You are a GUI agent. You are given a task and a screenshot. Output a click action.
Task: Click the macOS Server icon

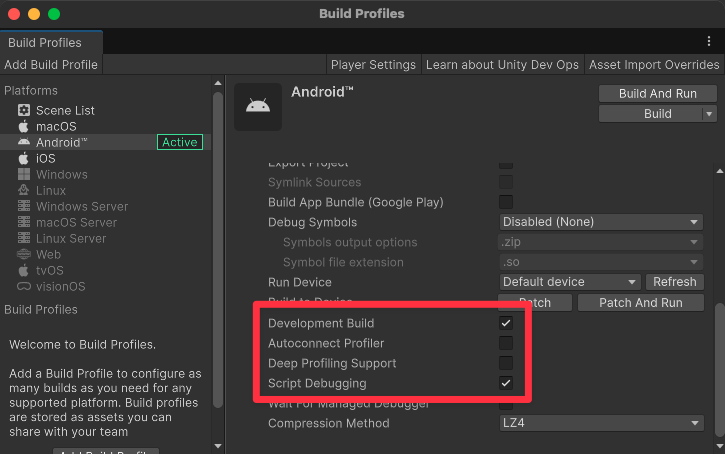click(24, 222)
